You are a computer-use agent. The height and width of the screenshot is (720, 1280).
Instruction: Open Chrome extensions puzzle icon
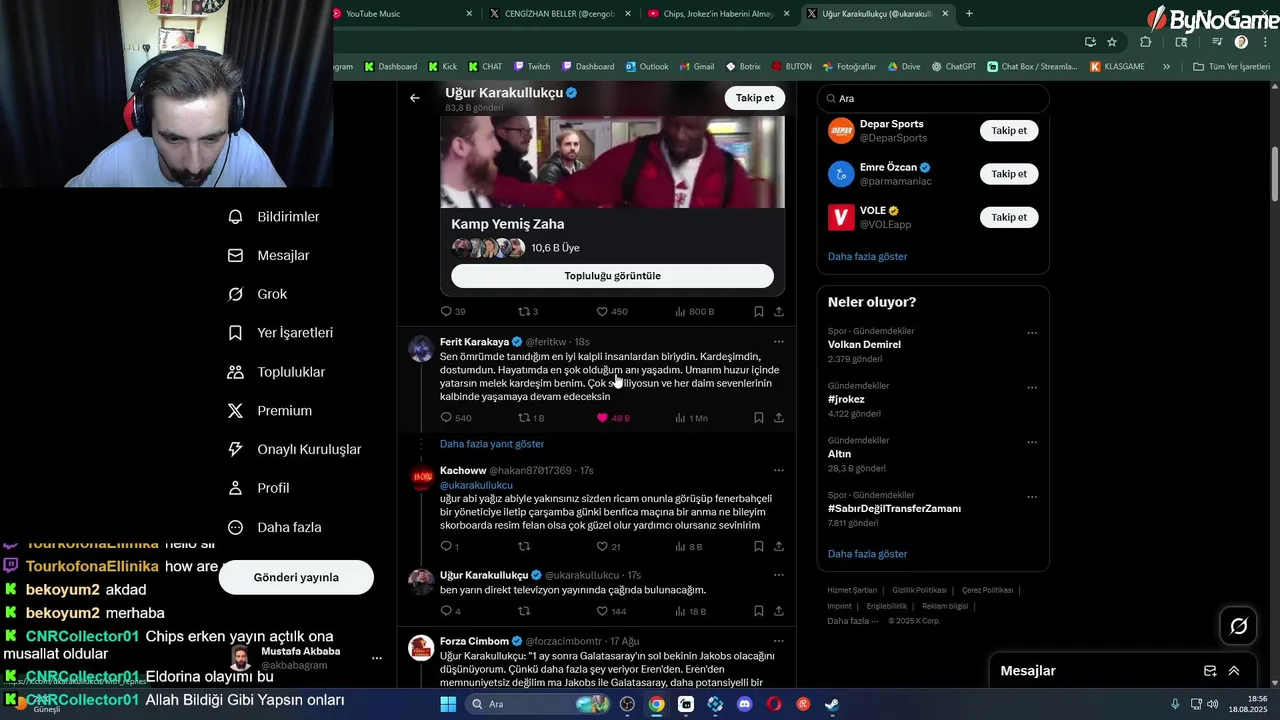(x=1146, y=42)
